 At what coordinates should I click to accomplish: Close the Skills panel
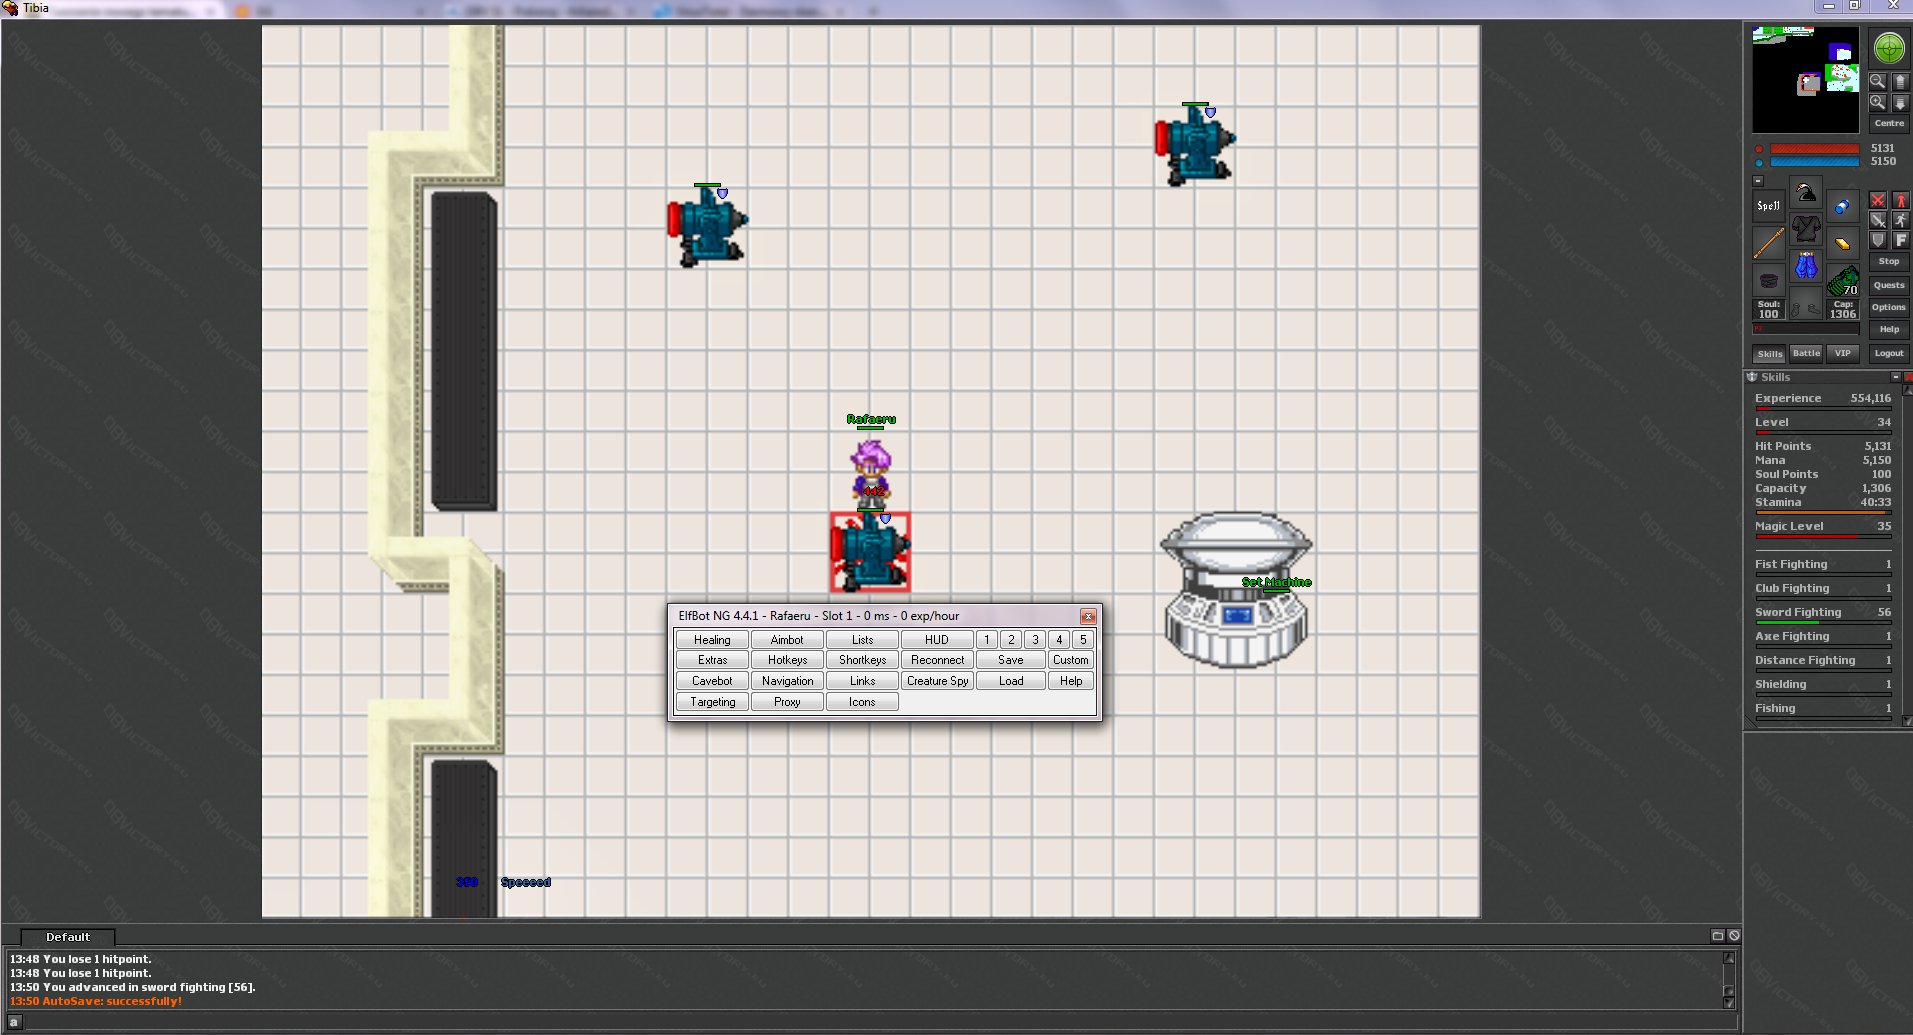click(1908, 377)
